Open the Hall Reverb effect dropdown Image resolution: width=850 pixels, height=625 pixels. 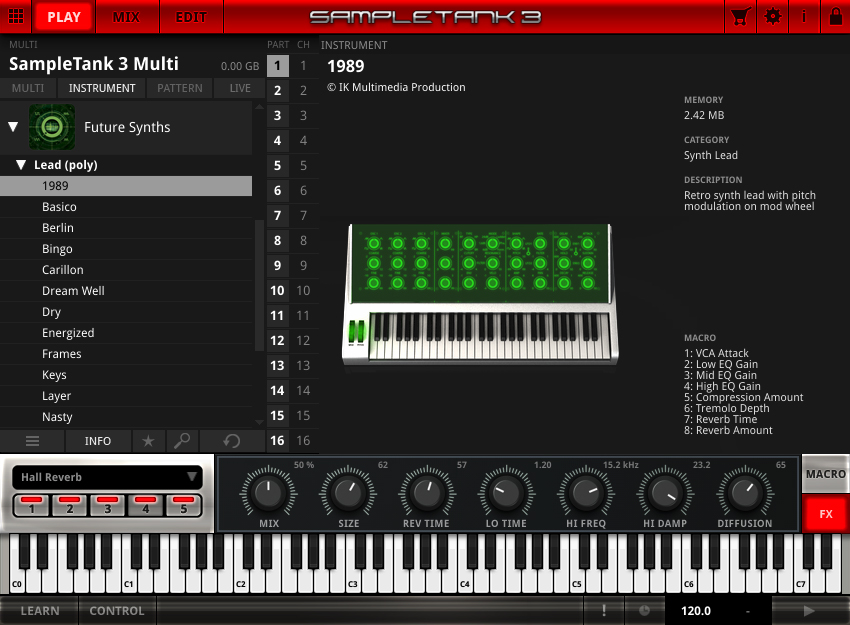pyautogui.click(x=107, y=477)
